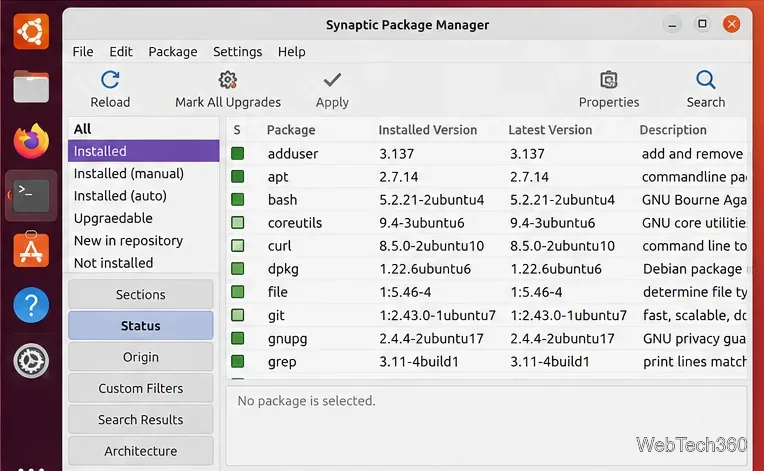The image size is (764, 471).
Task: Select the Installed status filter
Action: pyautogui.click(x=144, y=151)
